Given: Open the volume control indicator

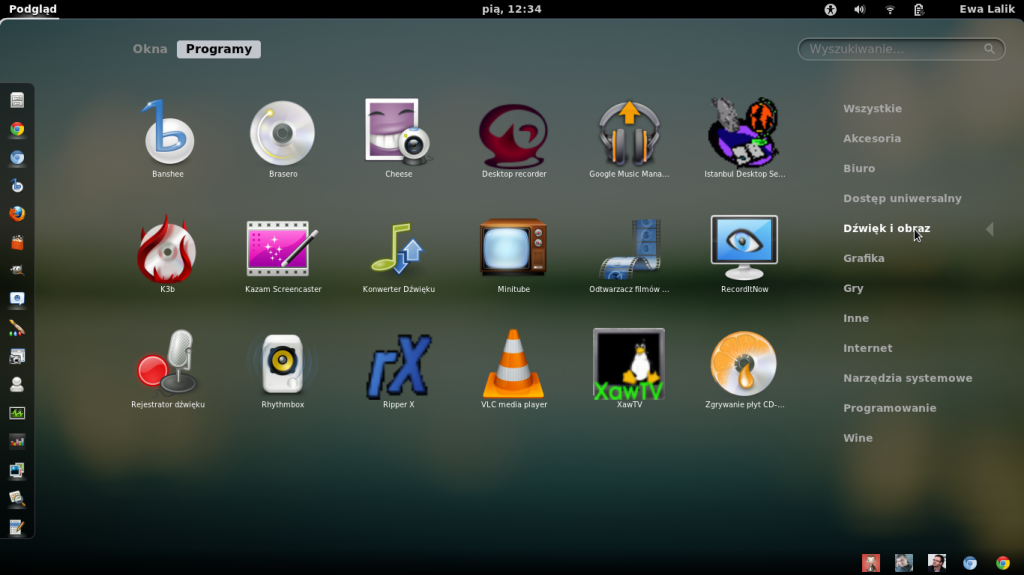Looking at the screenshot, I should pyautogui.click(x=859, y=9).
